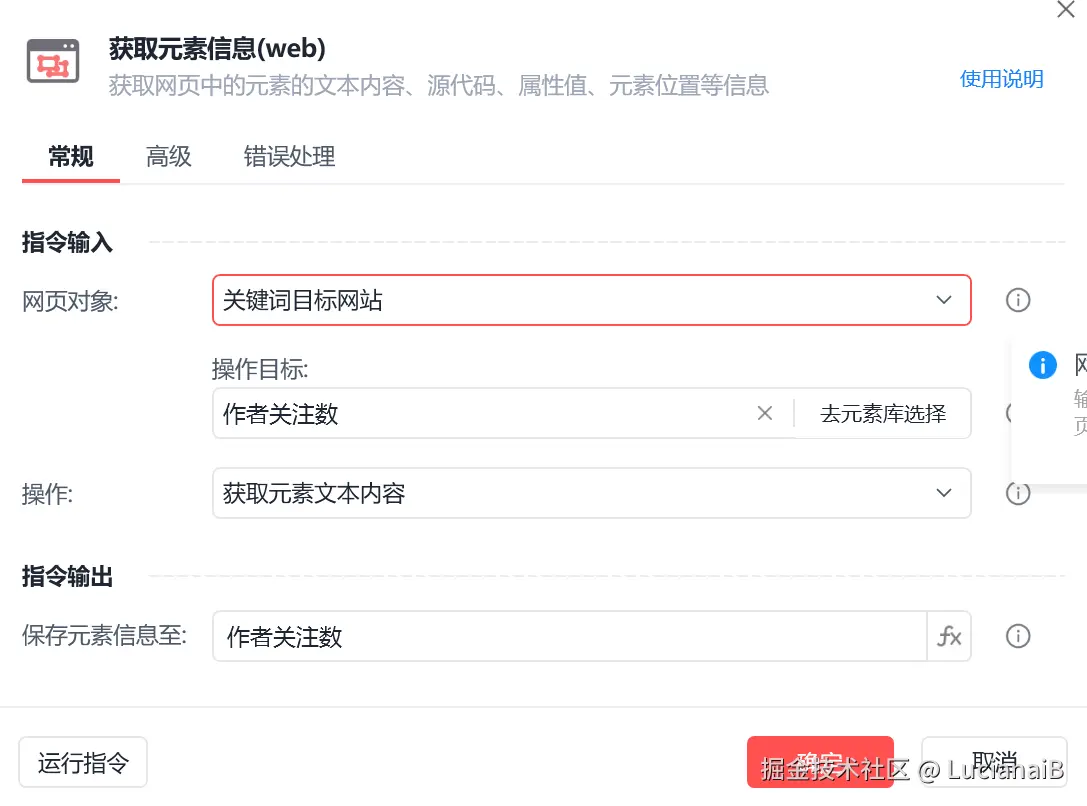Image resolution: width=1087 pixels, height=806 pixels.
Task: Expand the 网页对象 dropdown arrow
Action: click(944, 300)
